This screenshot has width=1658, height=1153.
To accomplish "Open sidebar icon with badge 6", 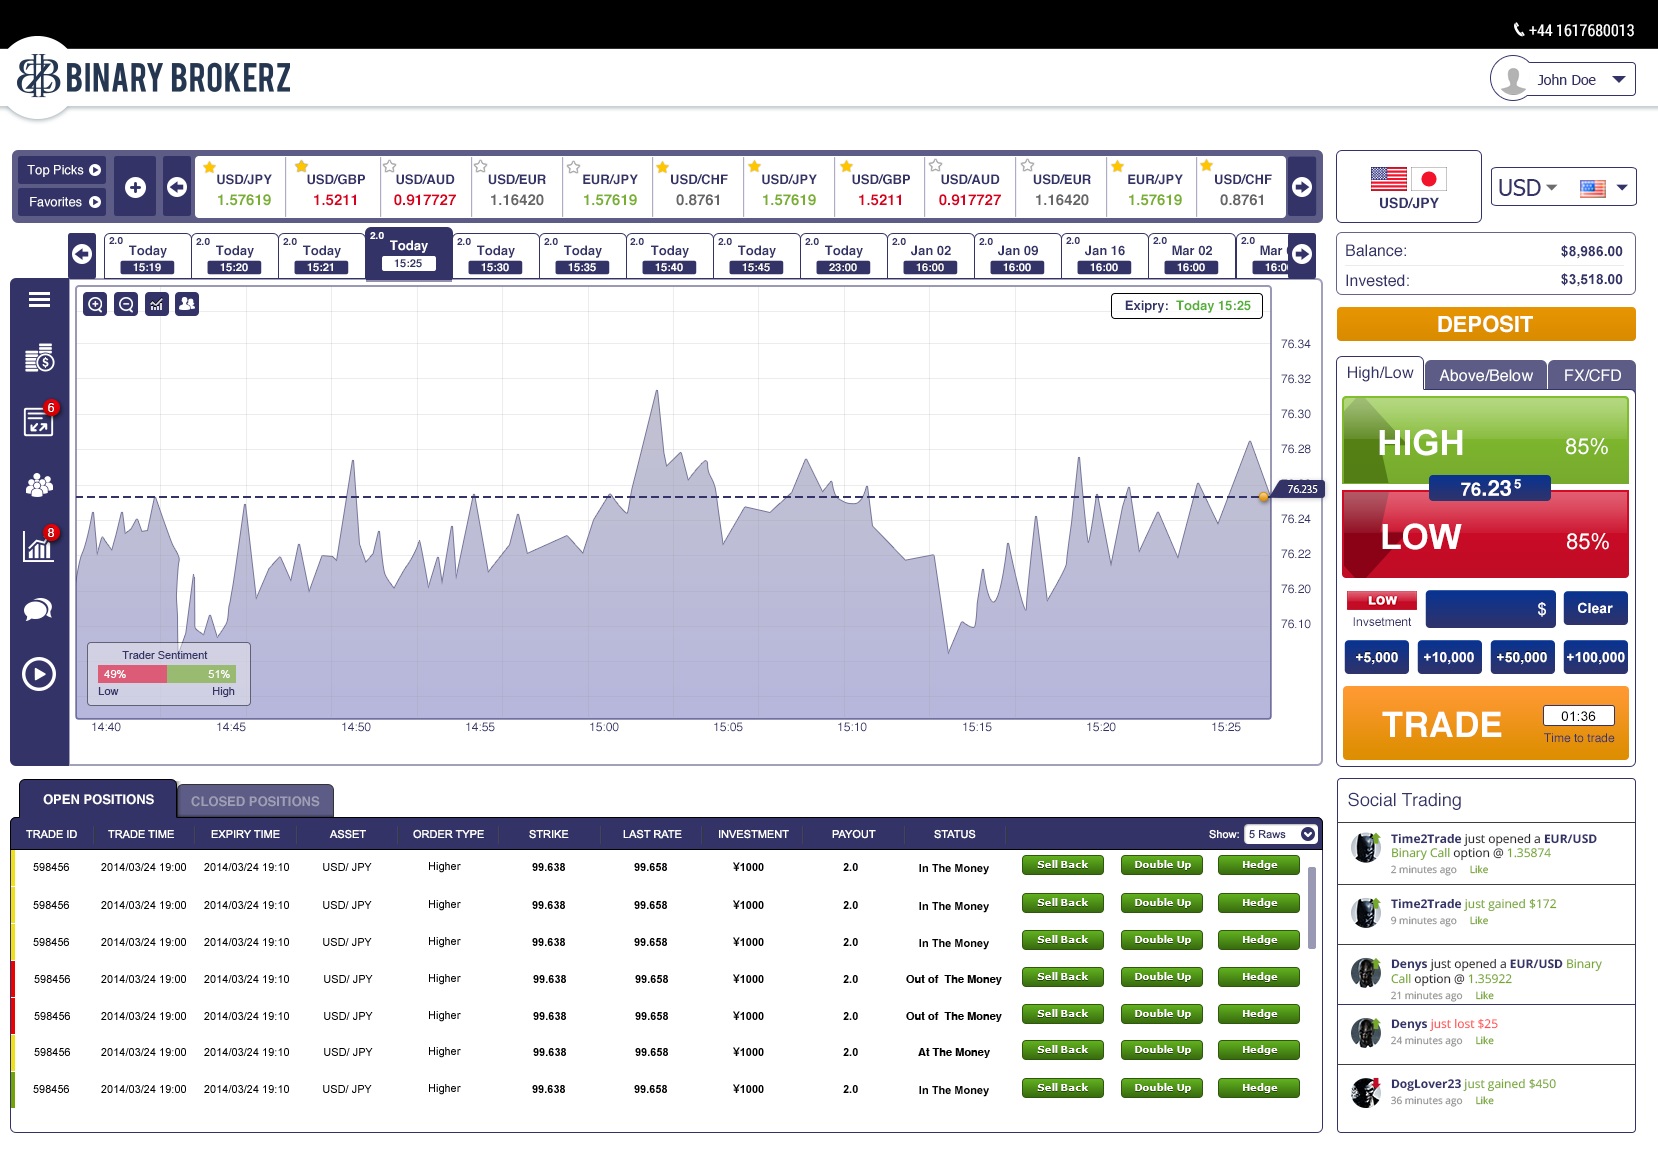I will pos(39,420).
